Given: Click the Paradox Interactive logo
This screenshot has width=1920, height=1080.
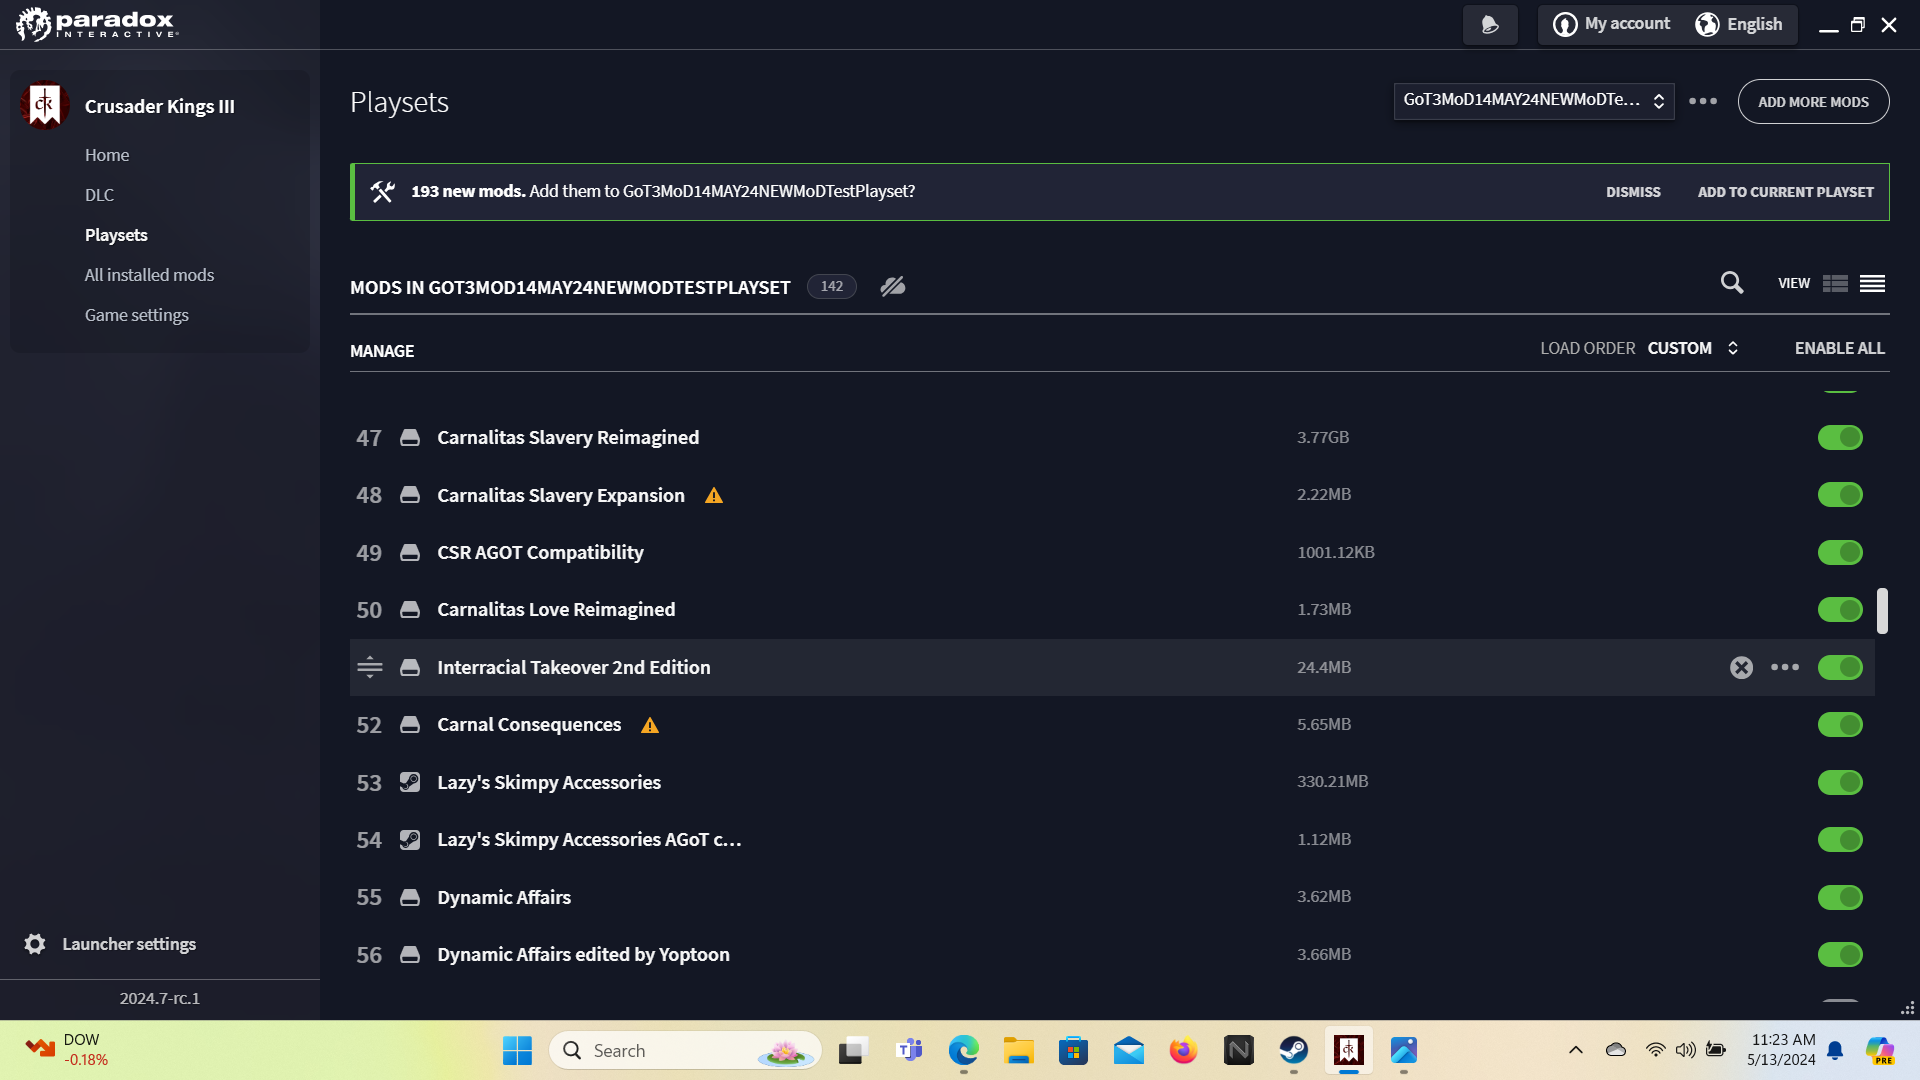Looking at the screenshot, I should pyautogui.click(x=98, y=24).
